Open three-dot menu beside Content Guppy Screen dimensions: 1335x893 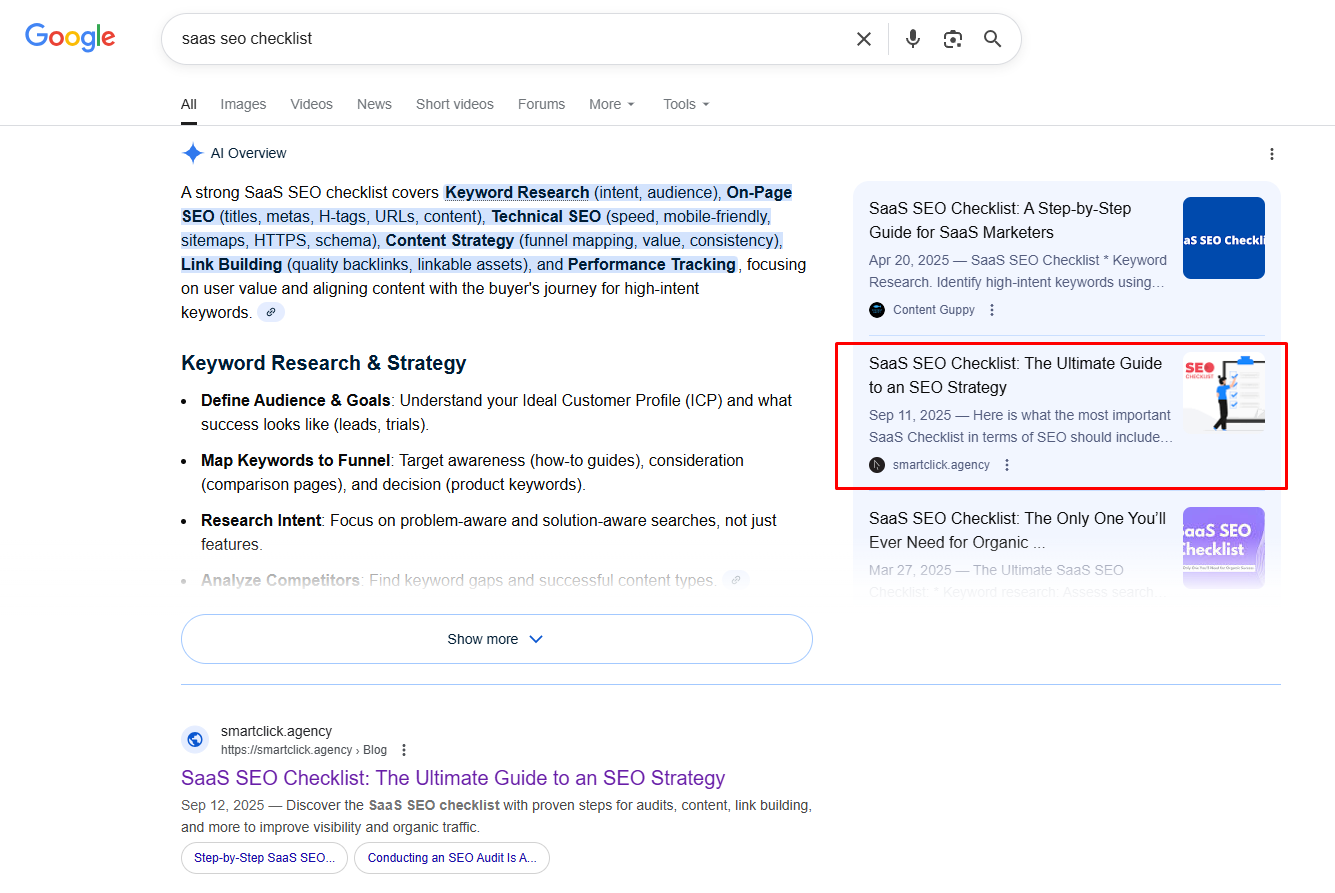[992, 310]
